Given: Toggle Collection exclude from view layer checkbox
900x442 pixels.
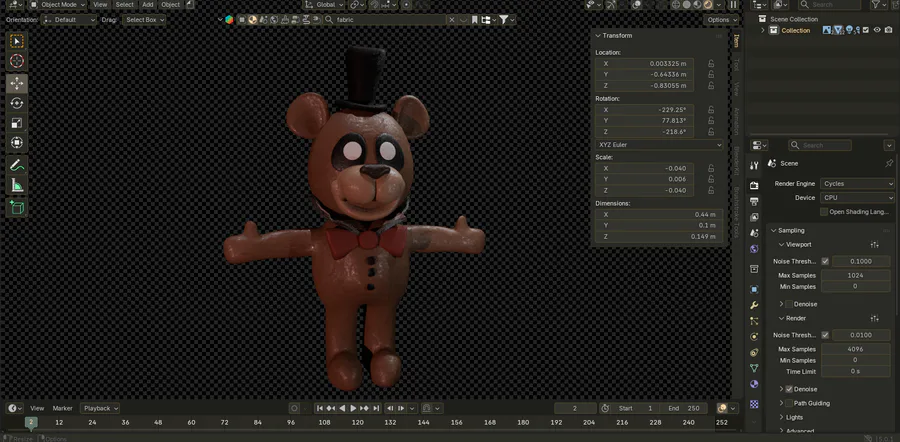Looking at the screenshot, I should [866, 30].
